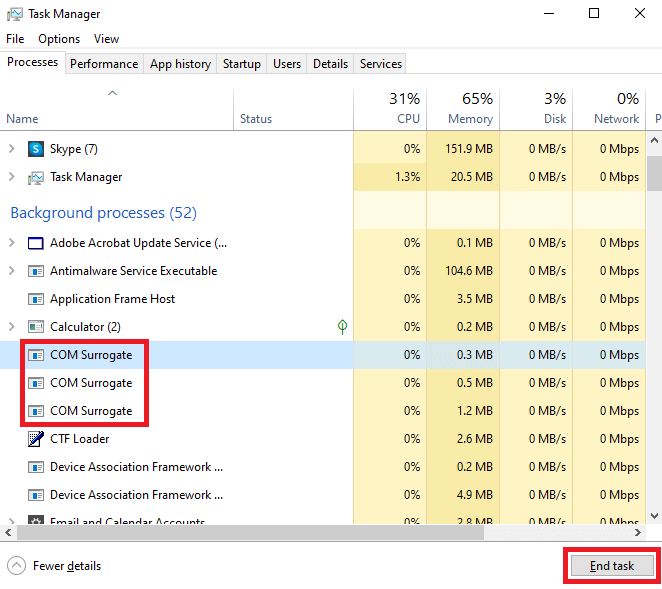This screenshot has height=589, width=662.
Task: Click vertical scrollbar down arrow
Action: (x=654, y=516)
